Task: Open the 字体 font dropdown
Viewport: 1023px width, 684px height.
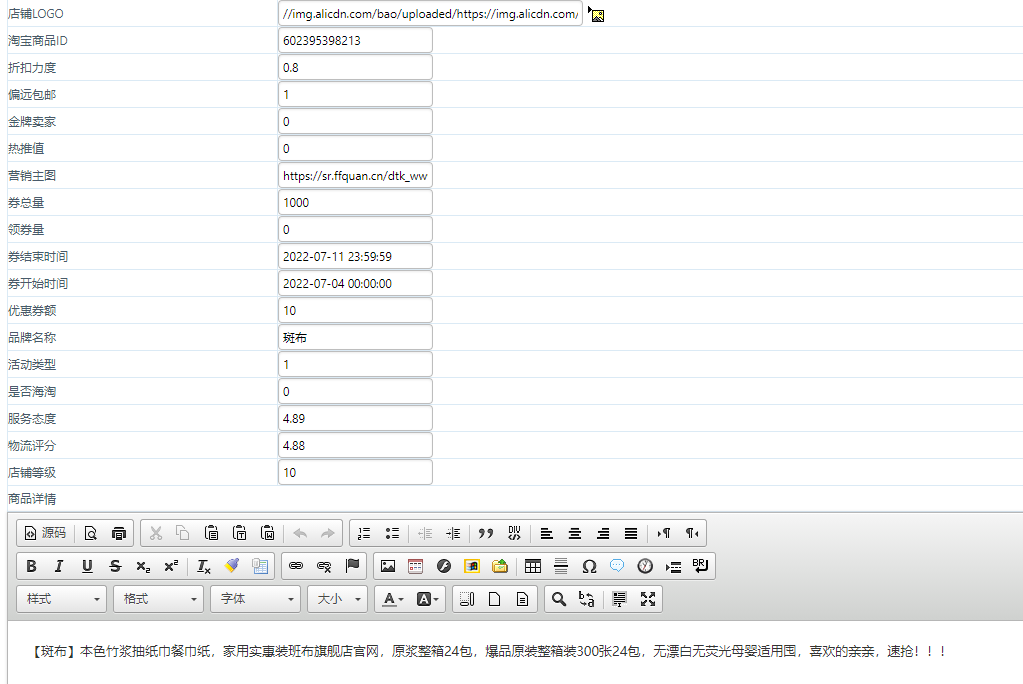Action: point(256,599)
